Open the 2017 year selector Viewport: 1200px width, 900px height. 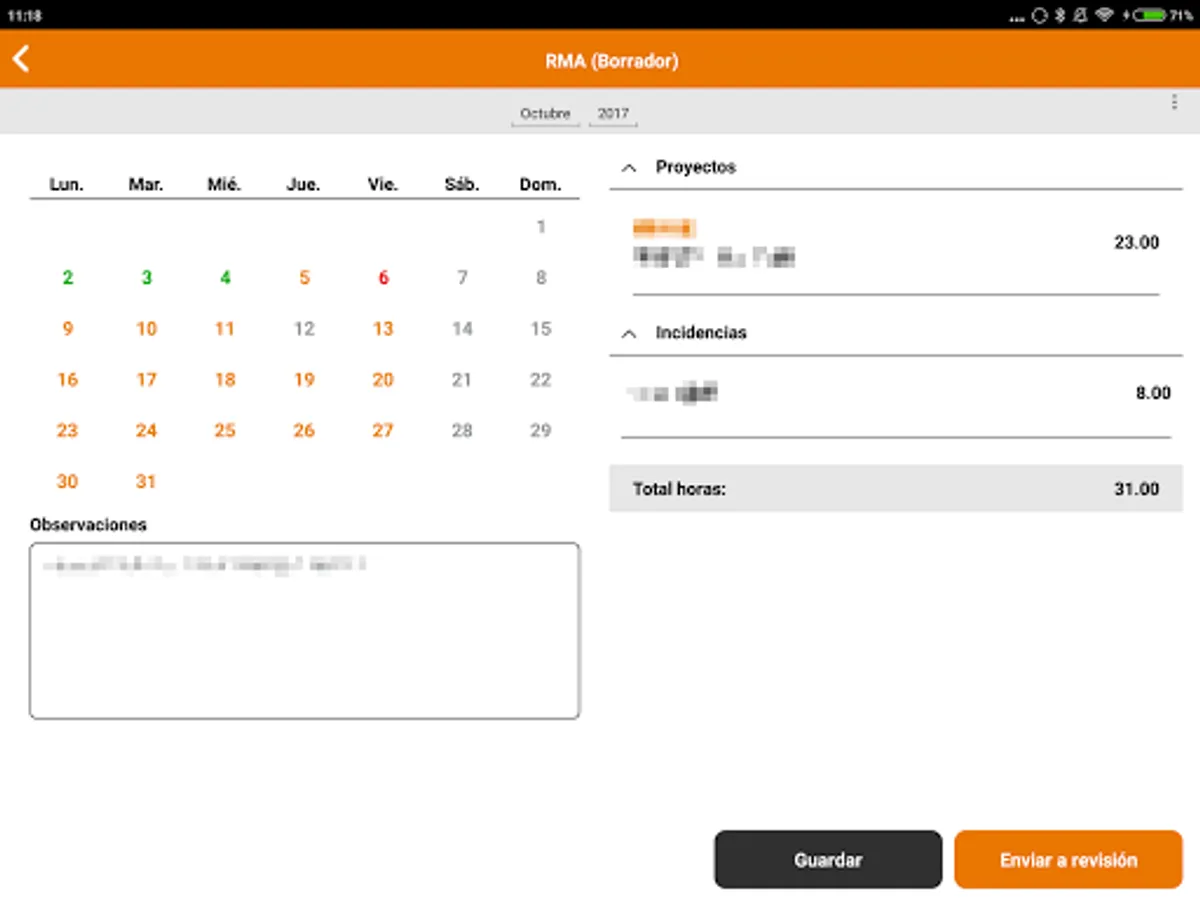613,114
